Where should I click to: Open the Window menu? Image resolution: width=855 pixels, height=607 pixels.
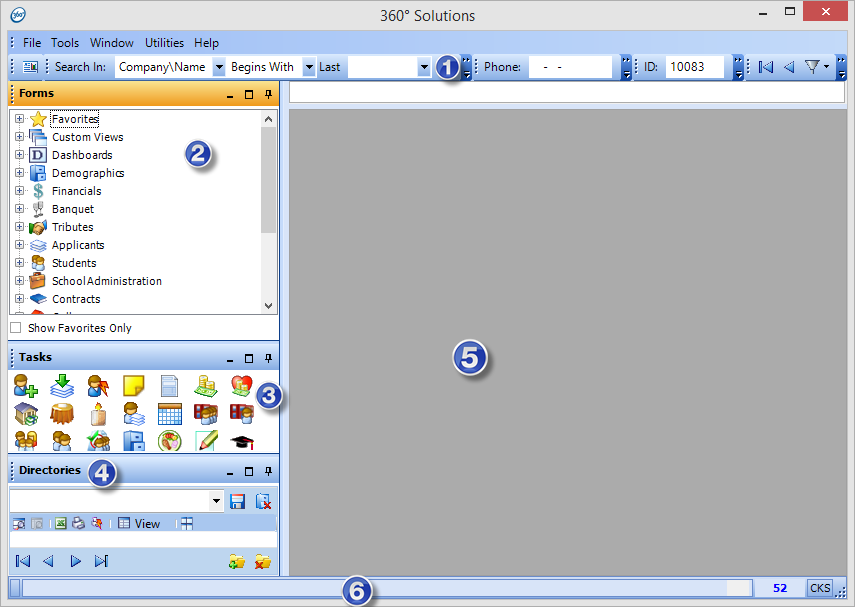(112, 43)
